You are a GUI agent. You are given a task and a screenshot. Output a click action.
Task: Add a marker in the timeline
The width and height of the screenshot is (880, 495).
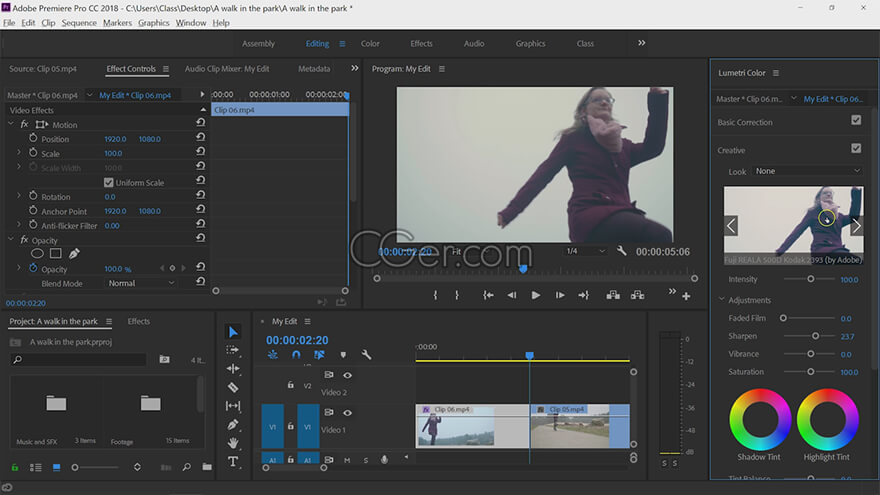[x=343, y=355]
